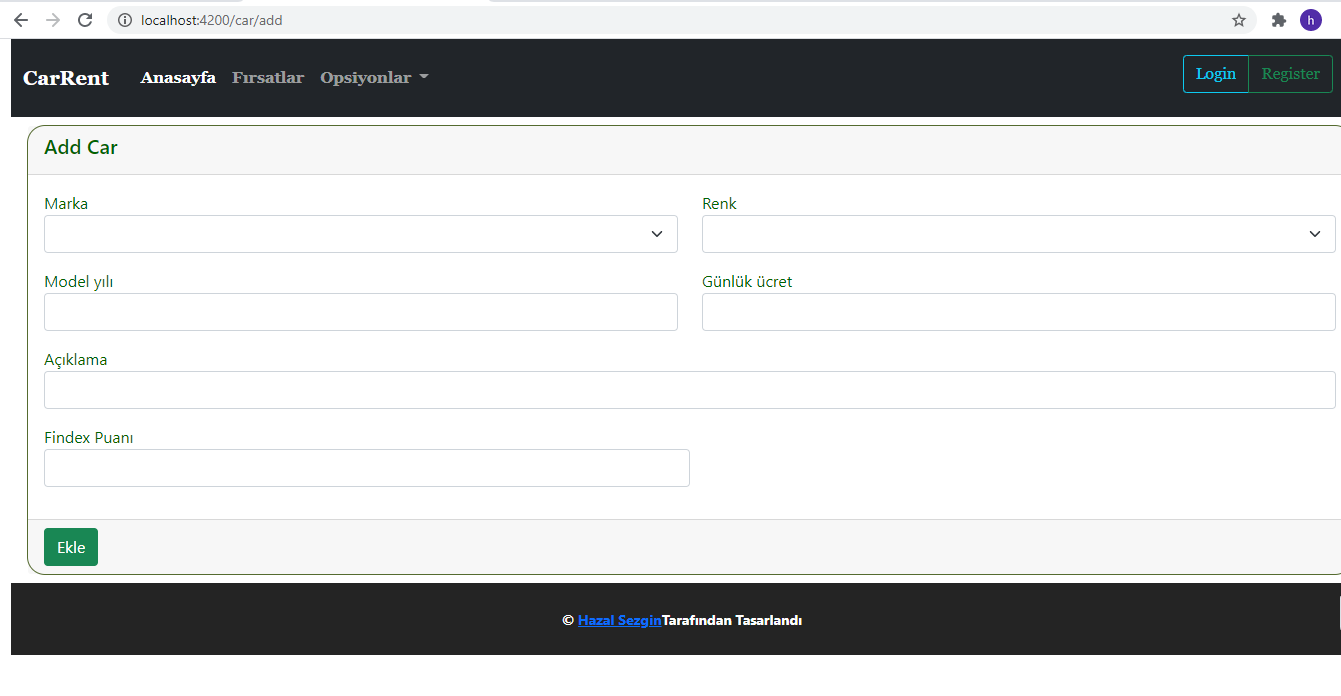The image size is (1341, 696).
Task: Click the Marka label
Action: 66,204
